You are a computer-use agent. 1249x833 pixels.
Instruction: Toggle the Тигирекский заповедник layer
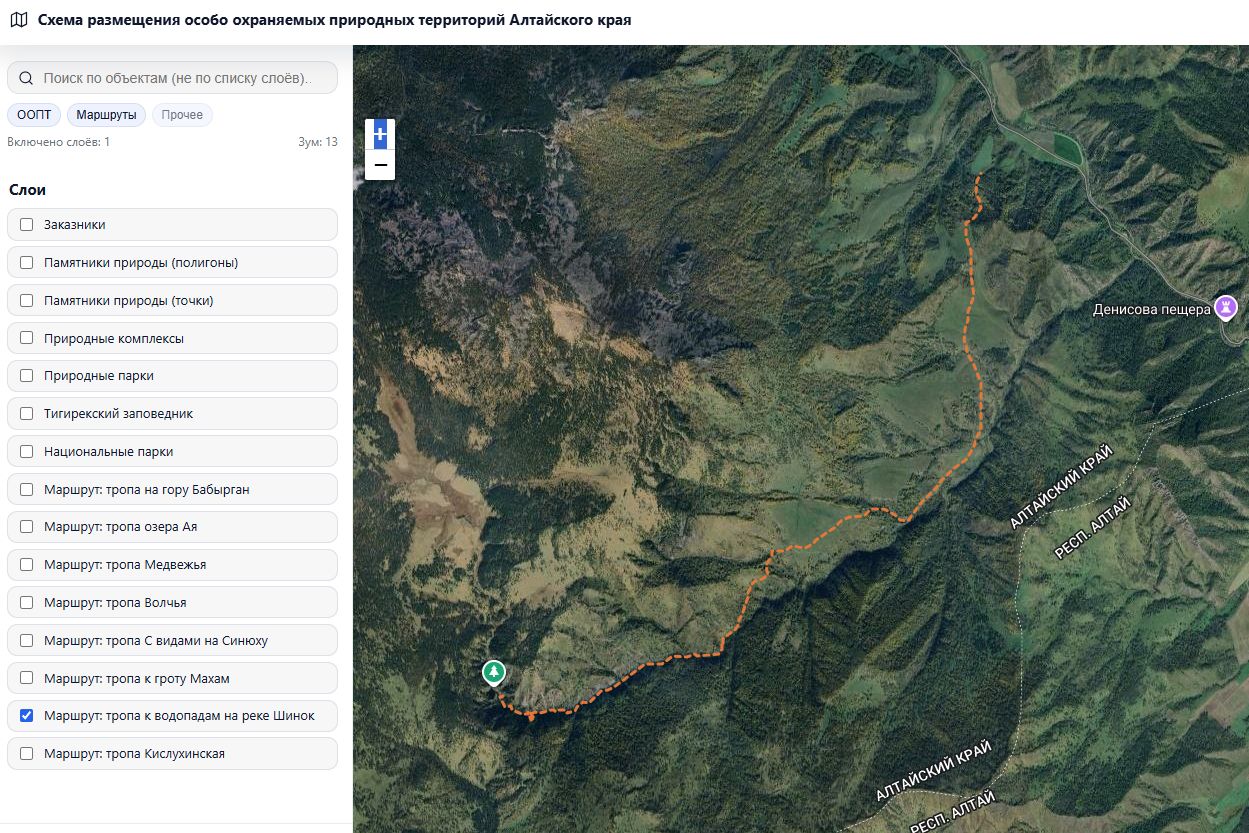(x=27, y=414)
